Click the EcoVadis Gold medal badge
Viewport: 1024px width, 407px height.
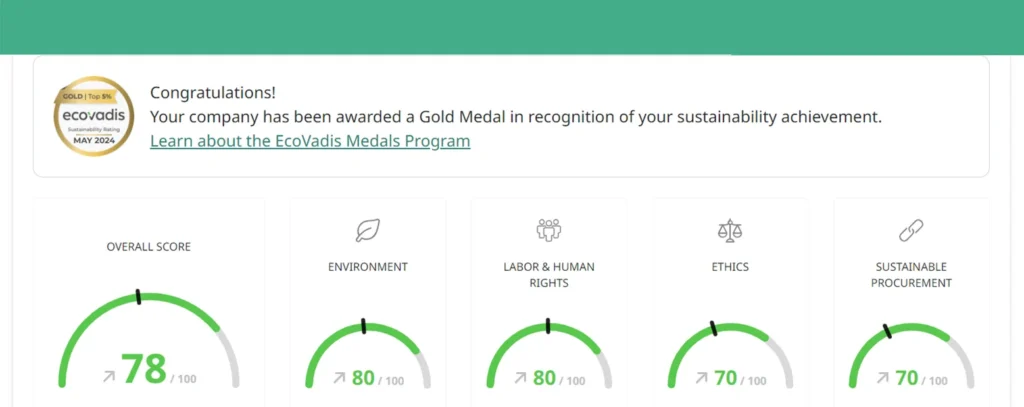click(93, 117)
